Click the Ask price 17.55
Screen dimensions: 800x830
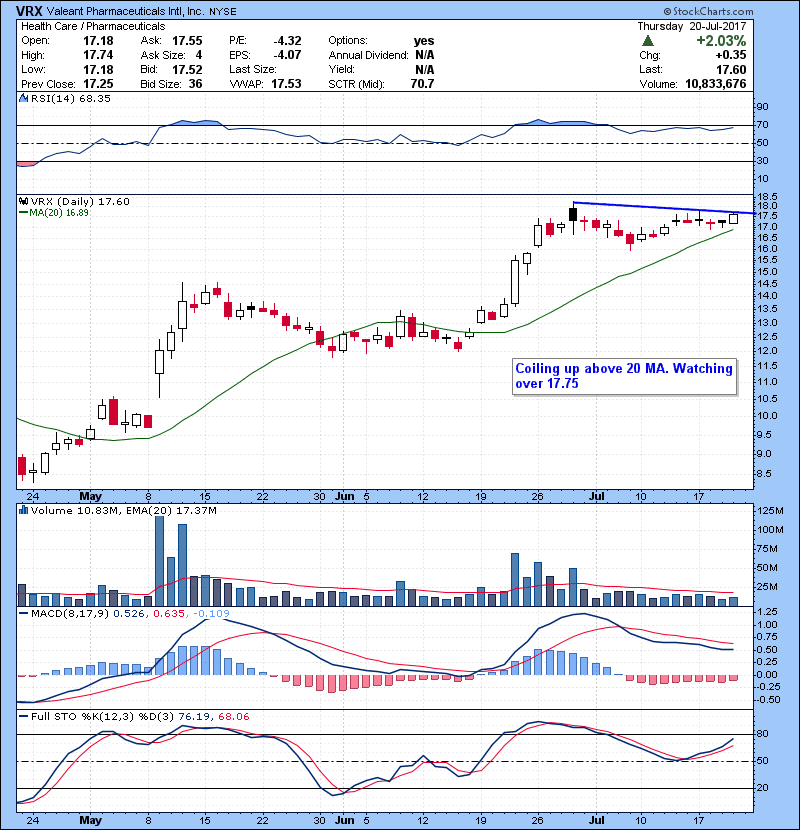point(187,41)
